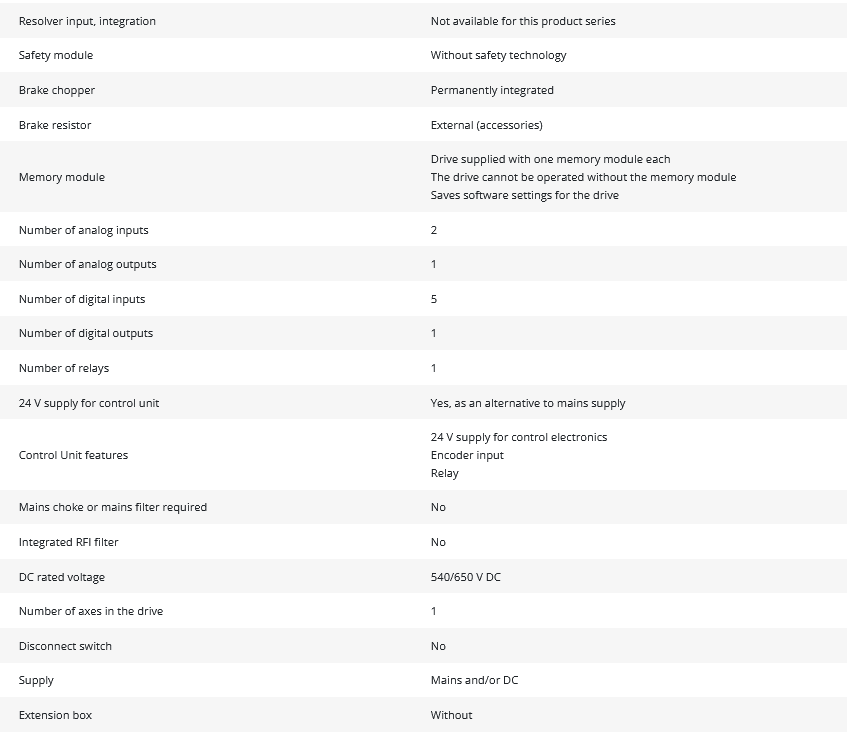The height and width of the screenshot is (735, 849).
Task: Select the "Without safety technology" value text
Action: 498,55
